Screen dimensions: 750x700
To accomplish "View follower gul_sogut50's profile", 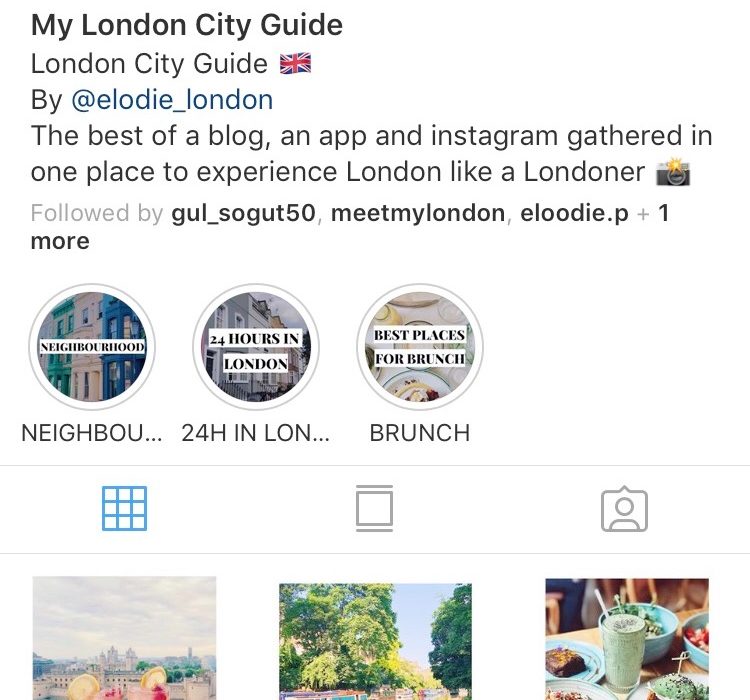I will pyautogui.click(x=243, y=213).
